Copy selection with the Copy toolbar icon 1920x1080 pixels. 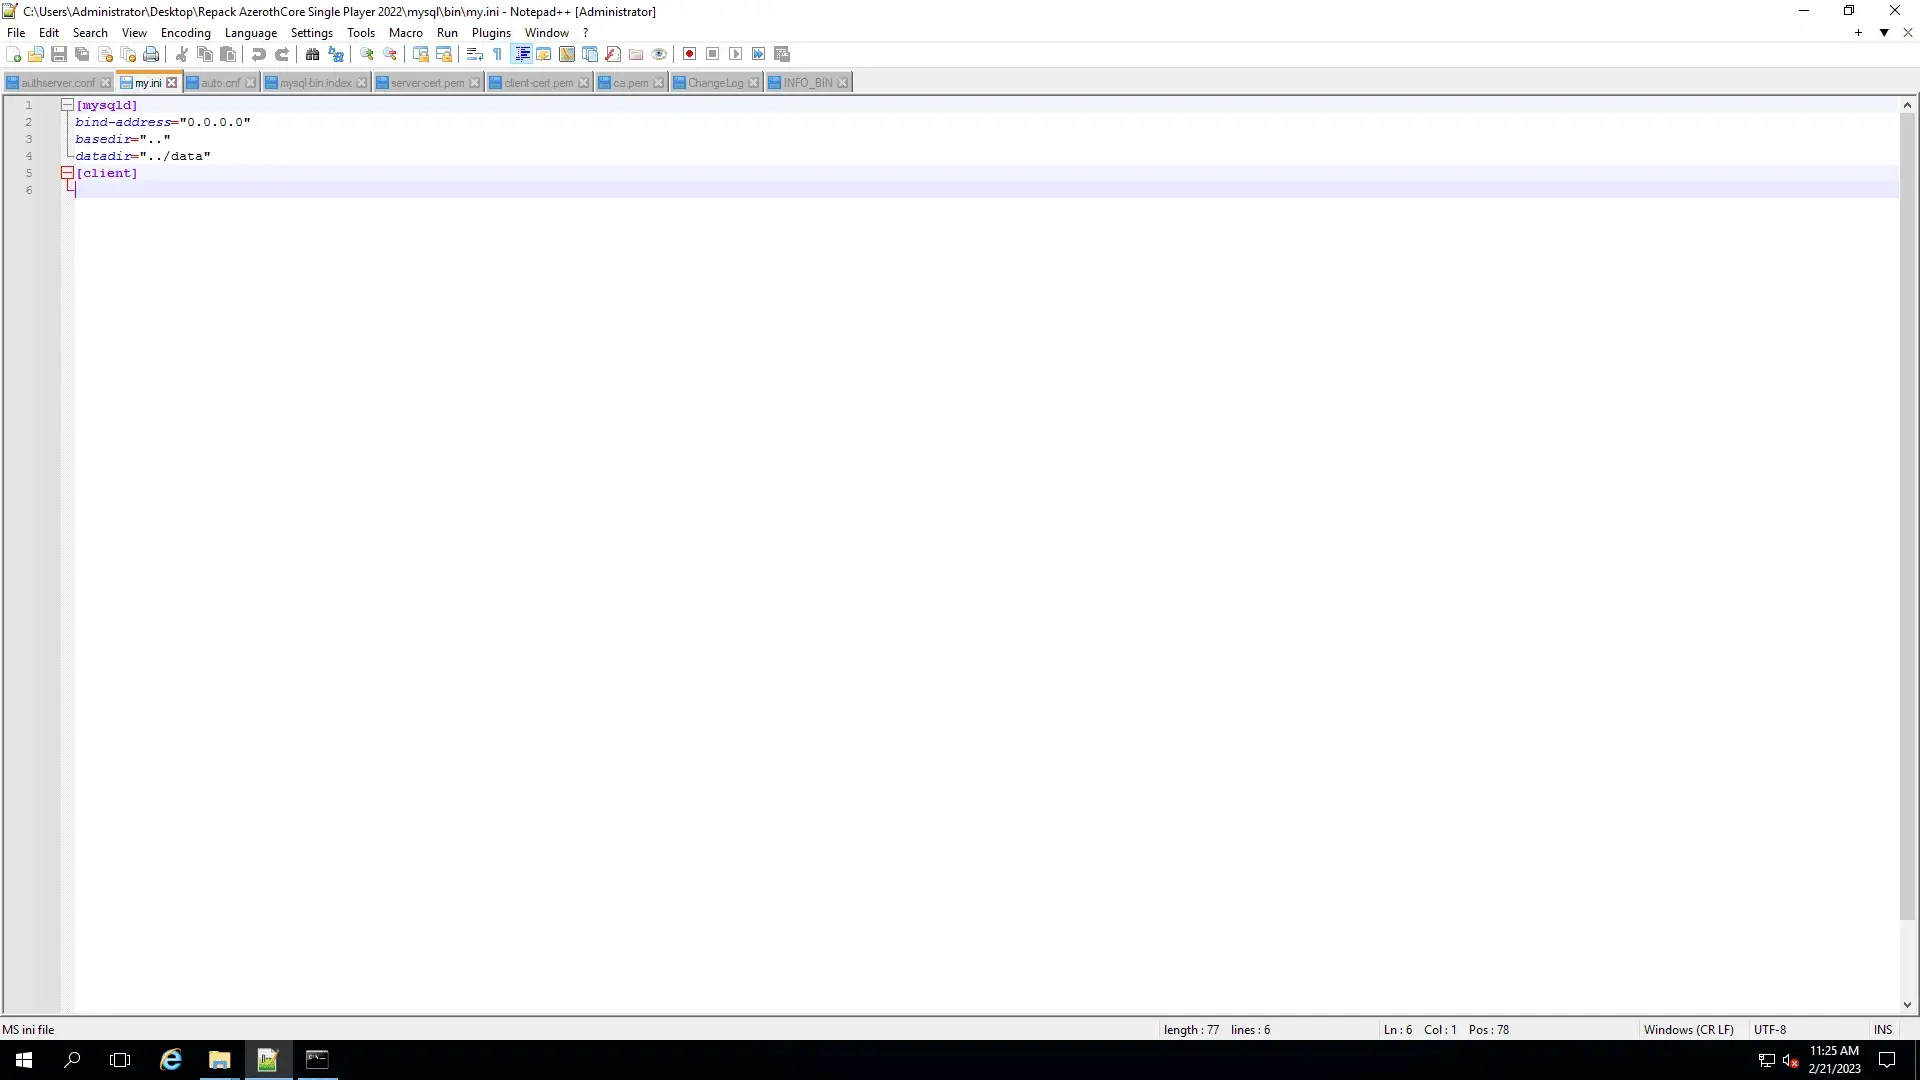(x=205, y=54)
